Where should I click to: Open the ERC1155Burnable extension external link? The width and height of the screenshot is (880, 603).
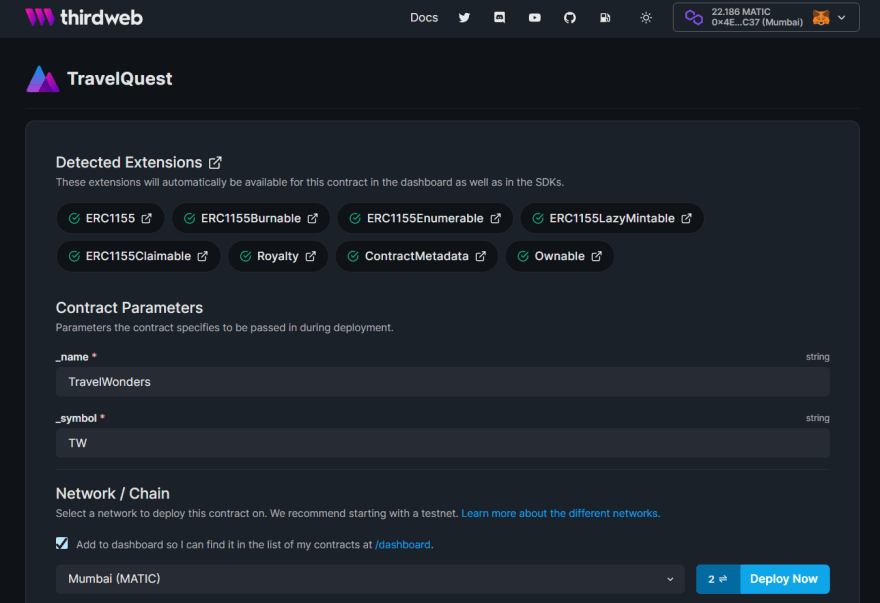coord(312,218)
